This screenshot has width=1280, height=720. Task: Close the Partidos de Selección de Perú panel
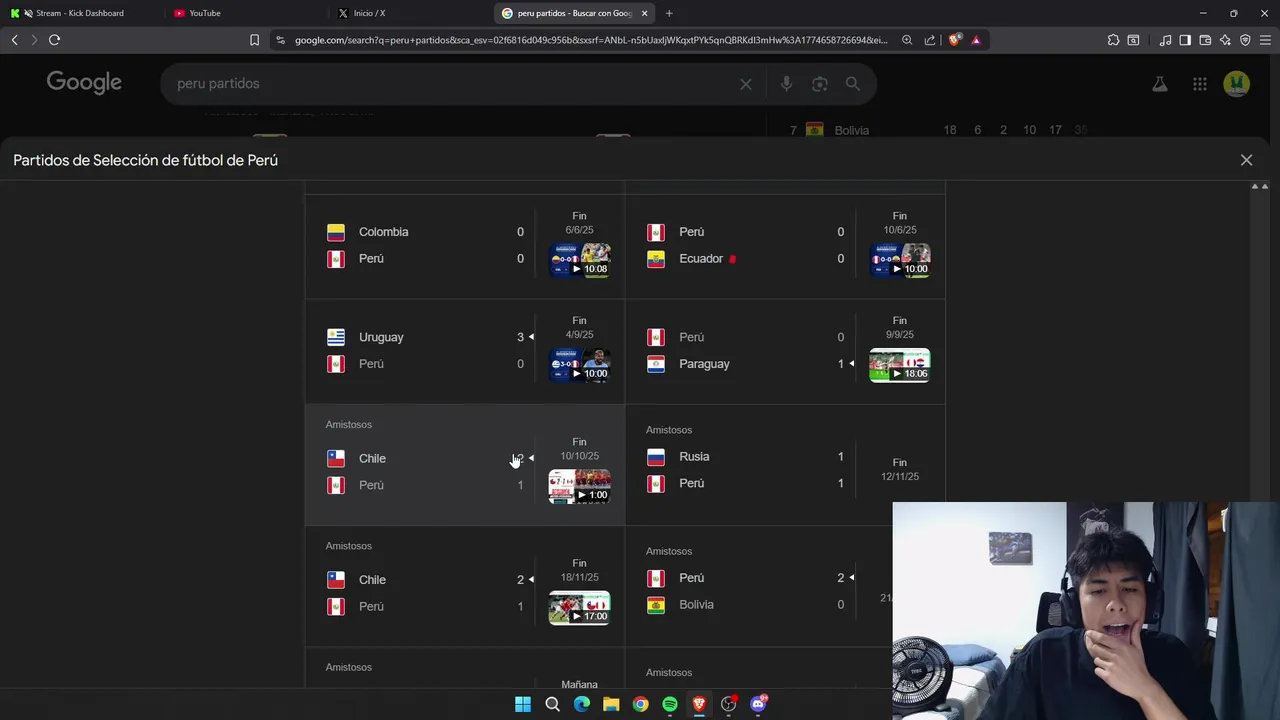tap(1246, 160)
